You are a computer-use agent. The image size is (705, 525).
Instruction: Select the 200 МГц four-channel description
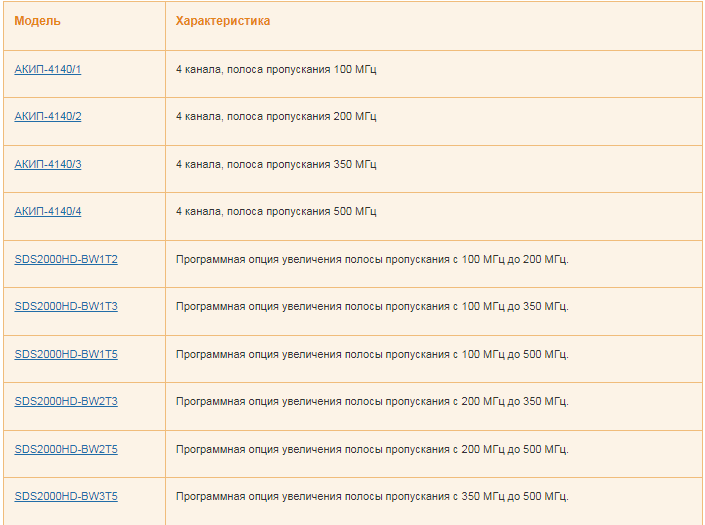(x=276, y=117)
